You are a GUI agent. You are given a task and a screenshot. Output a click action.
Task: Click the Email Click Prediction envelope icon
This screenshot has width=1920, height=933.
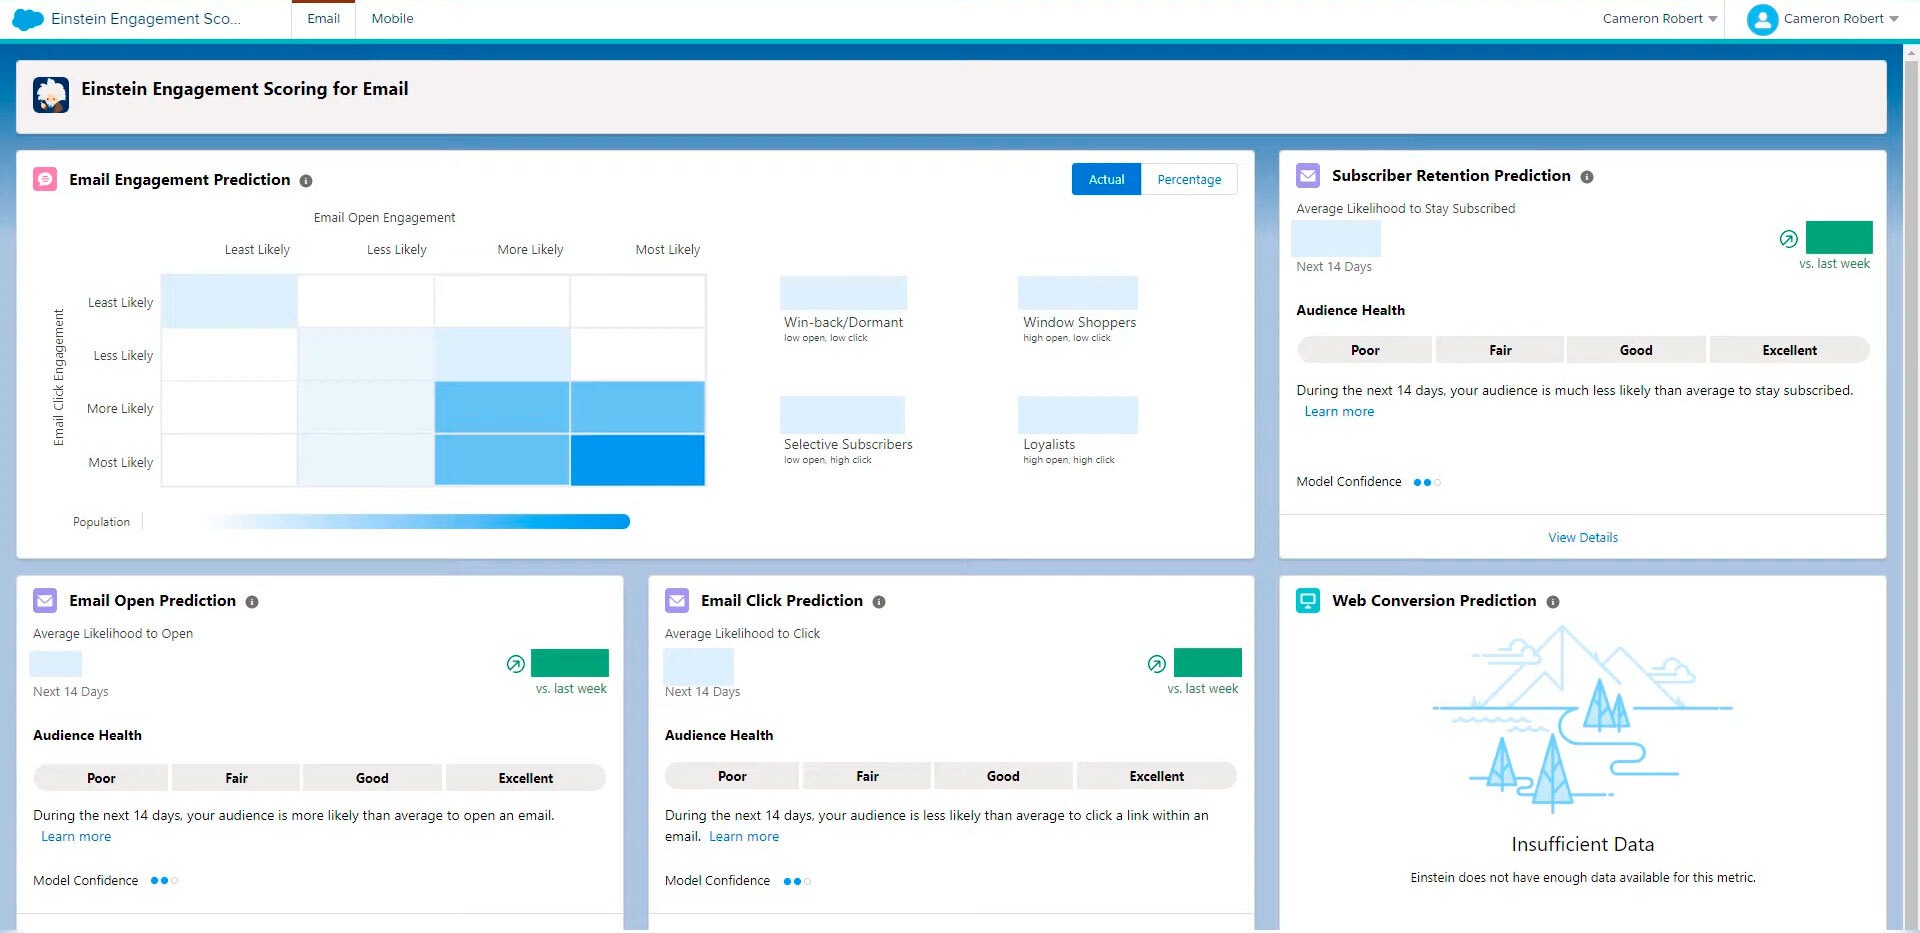click(677, 600)
